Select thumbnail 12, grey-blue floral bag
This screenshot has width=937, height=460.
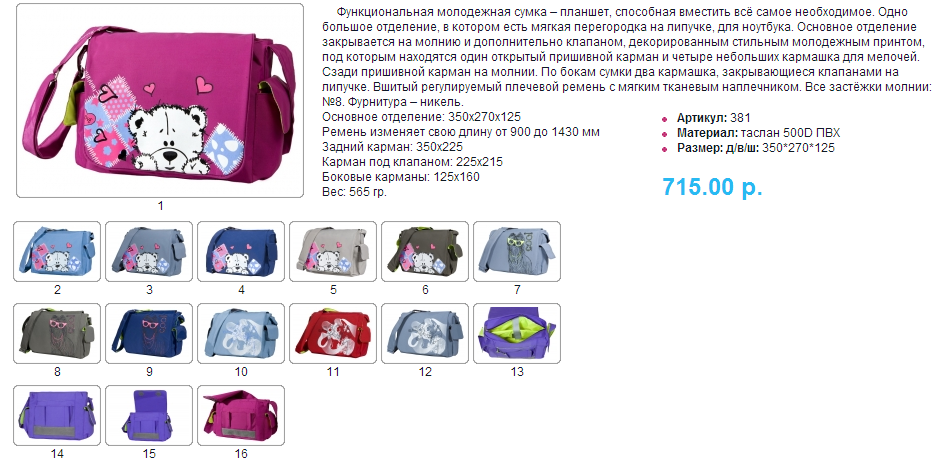425,333
